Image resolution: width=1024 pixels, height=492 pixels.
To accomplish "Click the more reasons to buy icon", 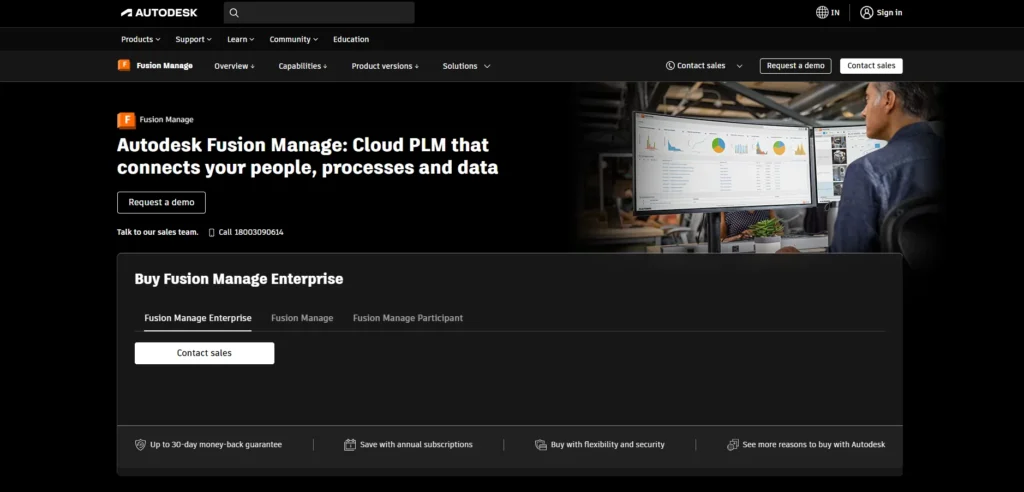I will click(733, 444).
